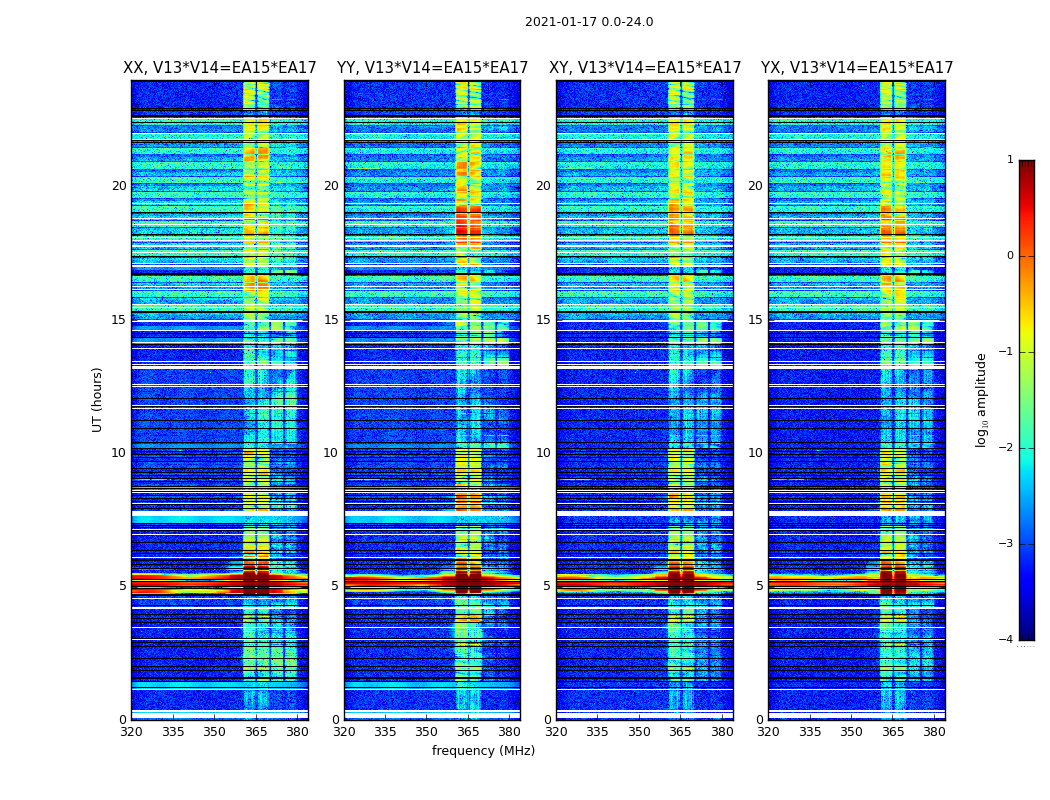This screenshot has height=800, width=1050.
Task: Click colorbar tick label −4
Action: (1008, 640)
